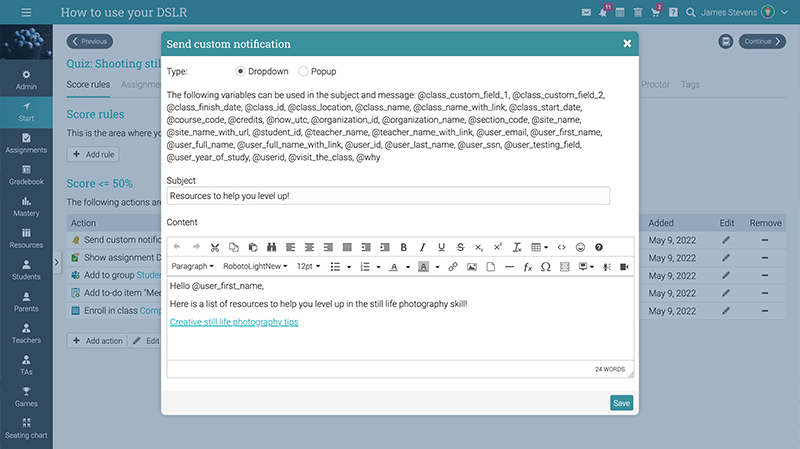
Task: Save the custom notification
Action: coord(621,403)
